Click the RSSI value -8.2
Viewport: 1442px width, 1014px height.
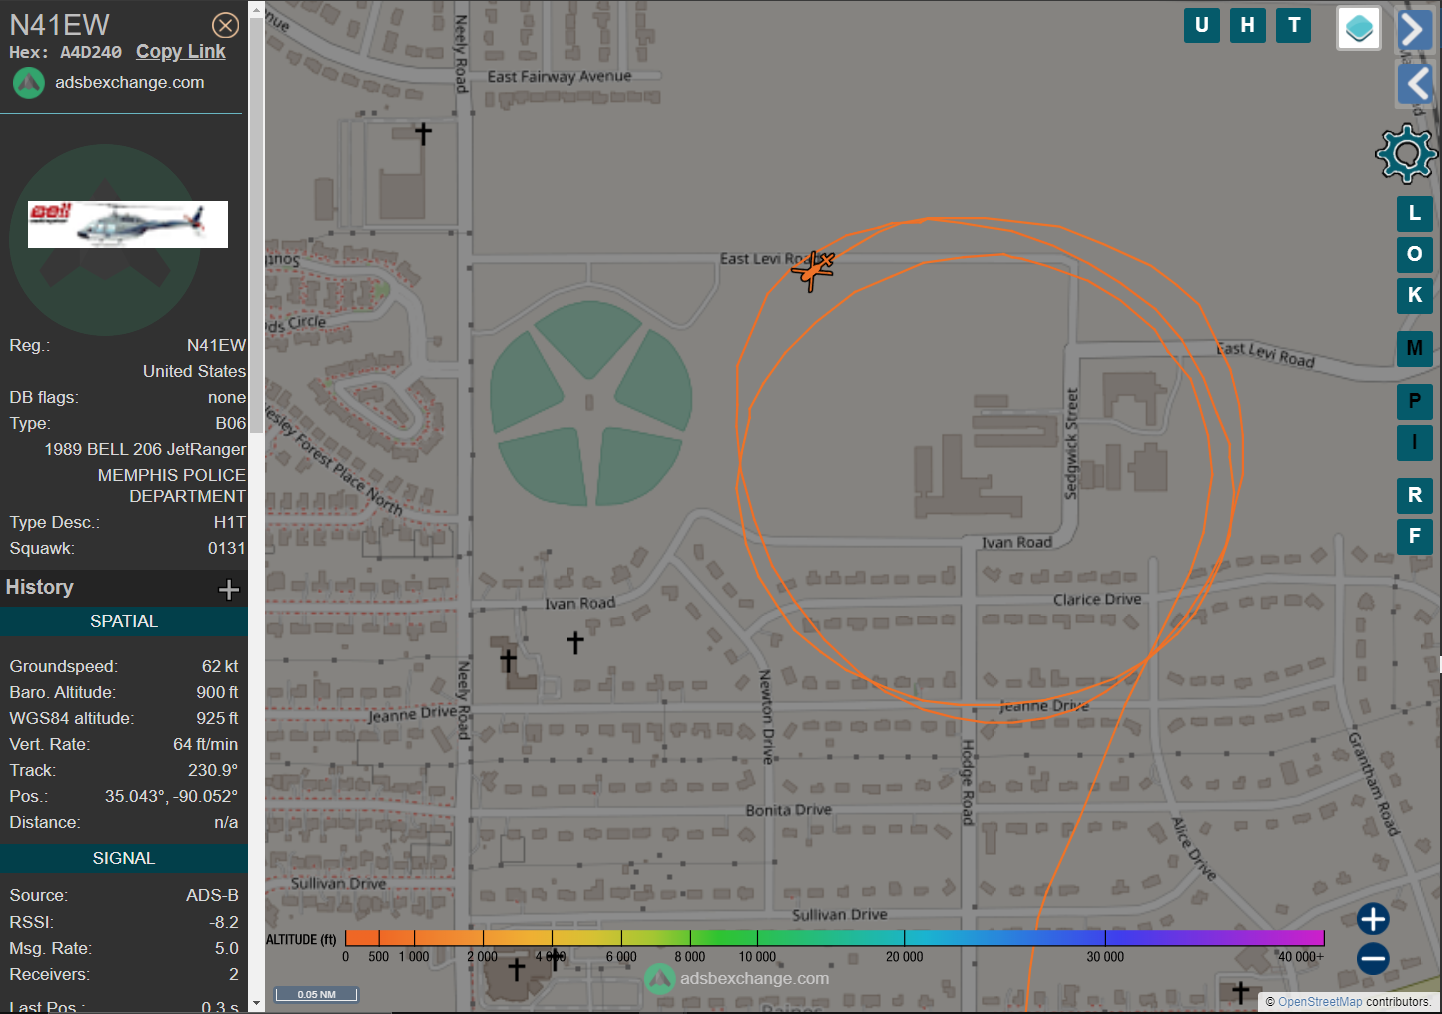click(224, 922)
